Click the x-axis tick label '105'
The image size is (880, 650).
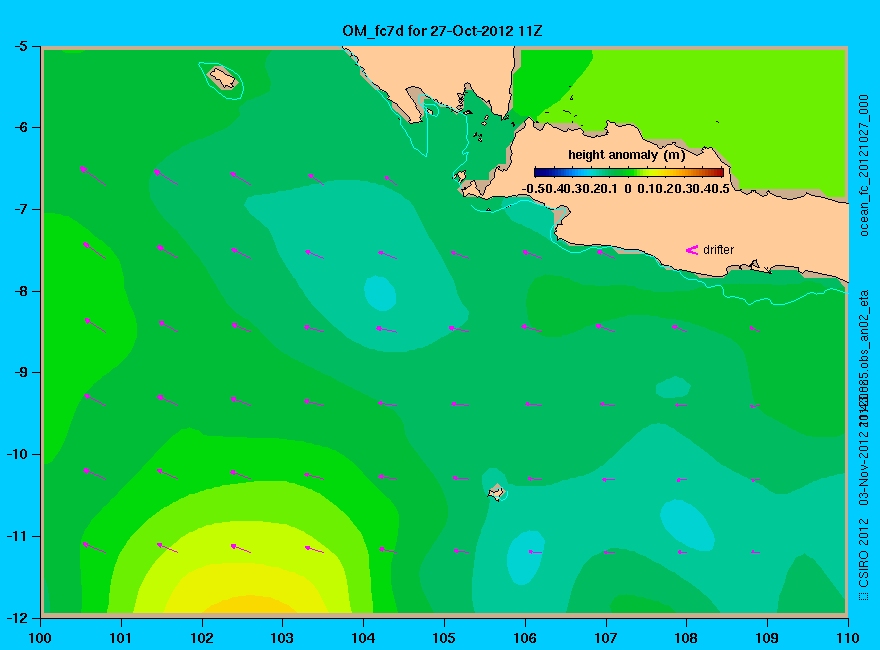(444, 638)
